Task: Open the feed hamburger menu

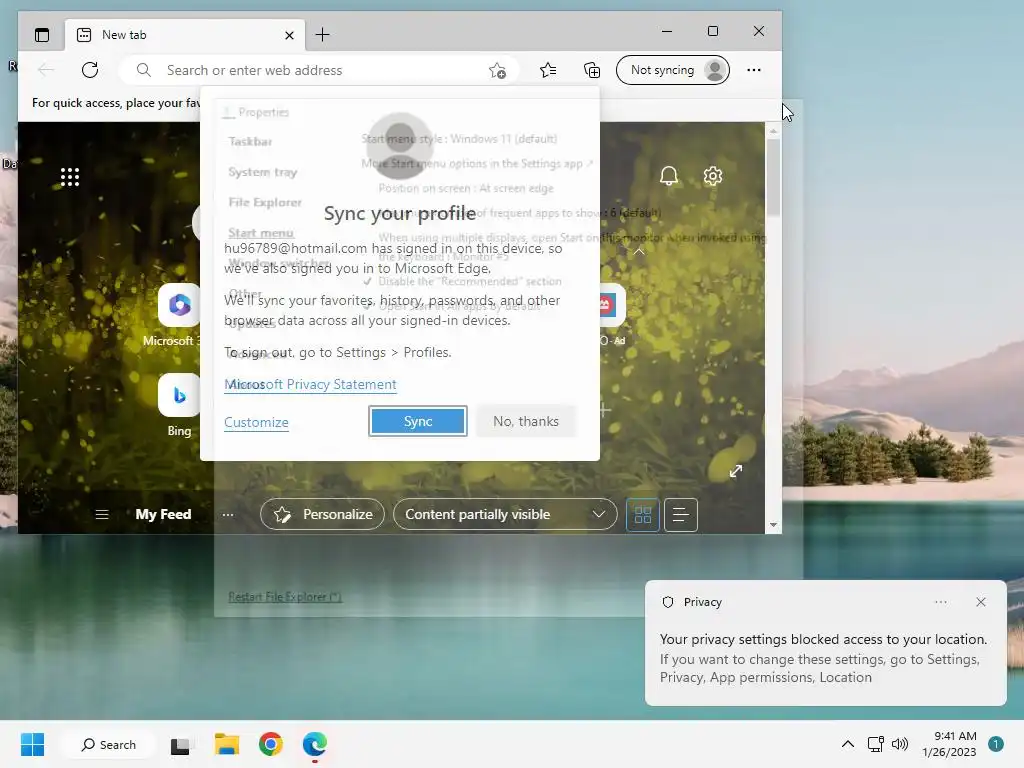Action: point(102,515)
